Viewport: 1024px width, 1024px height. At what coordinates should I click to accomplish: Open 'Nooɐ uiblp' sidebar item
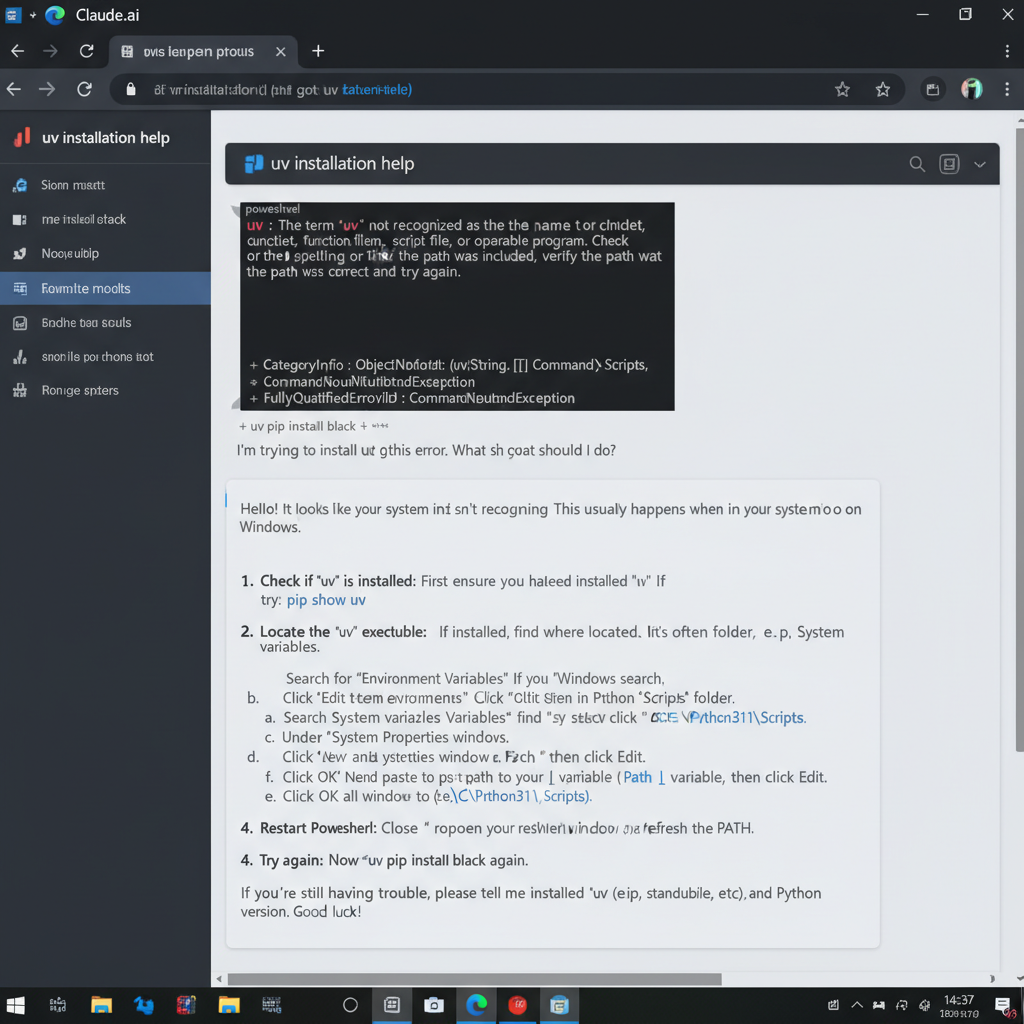(x=105, y=253)
